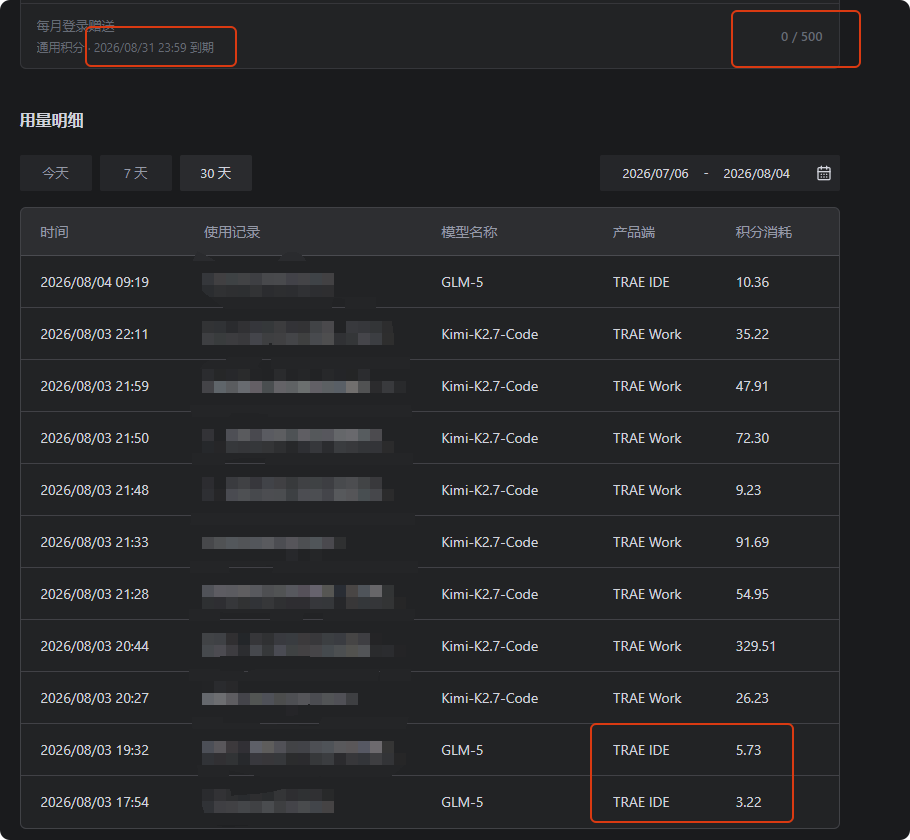Click the 积分消耗 column header

pos(764,232)
